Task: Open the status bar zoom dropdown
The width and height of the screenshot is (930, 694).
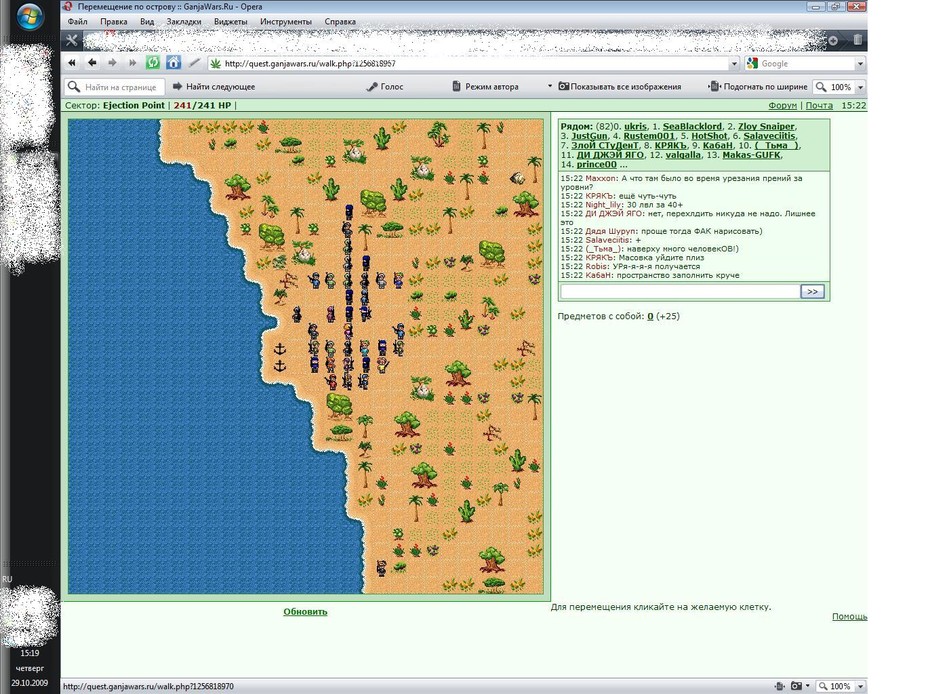Action: [861, 686]
